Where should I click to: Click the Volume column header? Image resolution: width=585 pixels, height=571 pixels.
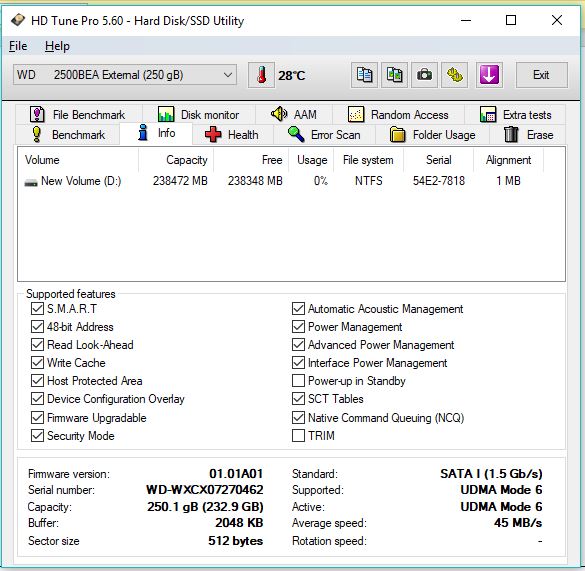[x=78, y=160]
